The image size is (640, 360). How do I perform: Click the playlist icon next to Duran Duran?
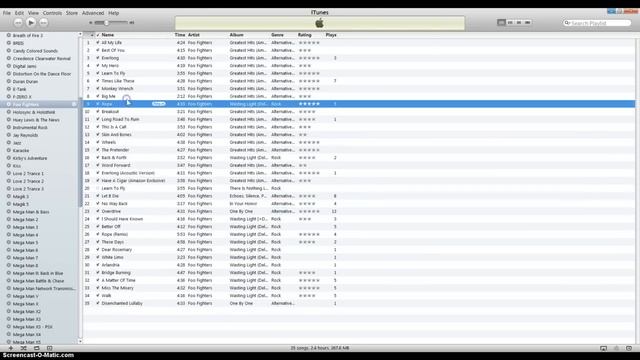point(9,81)
